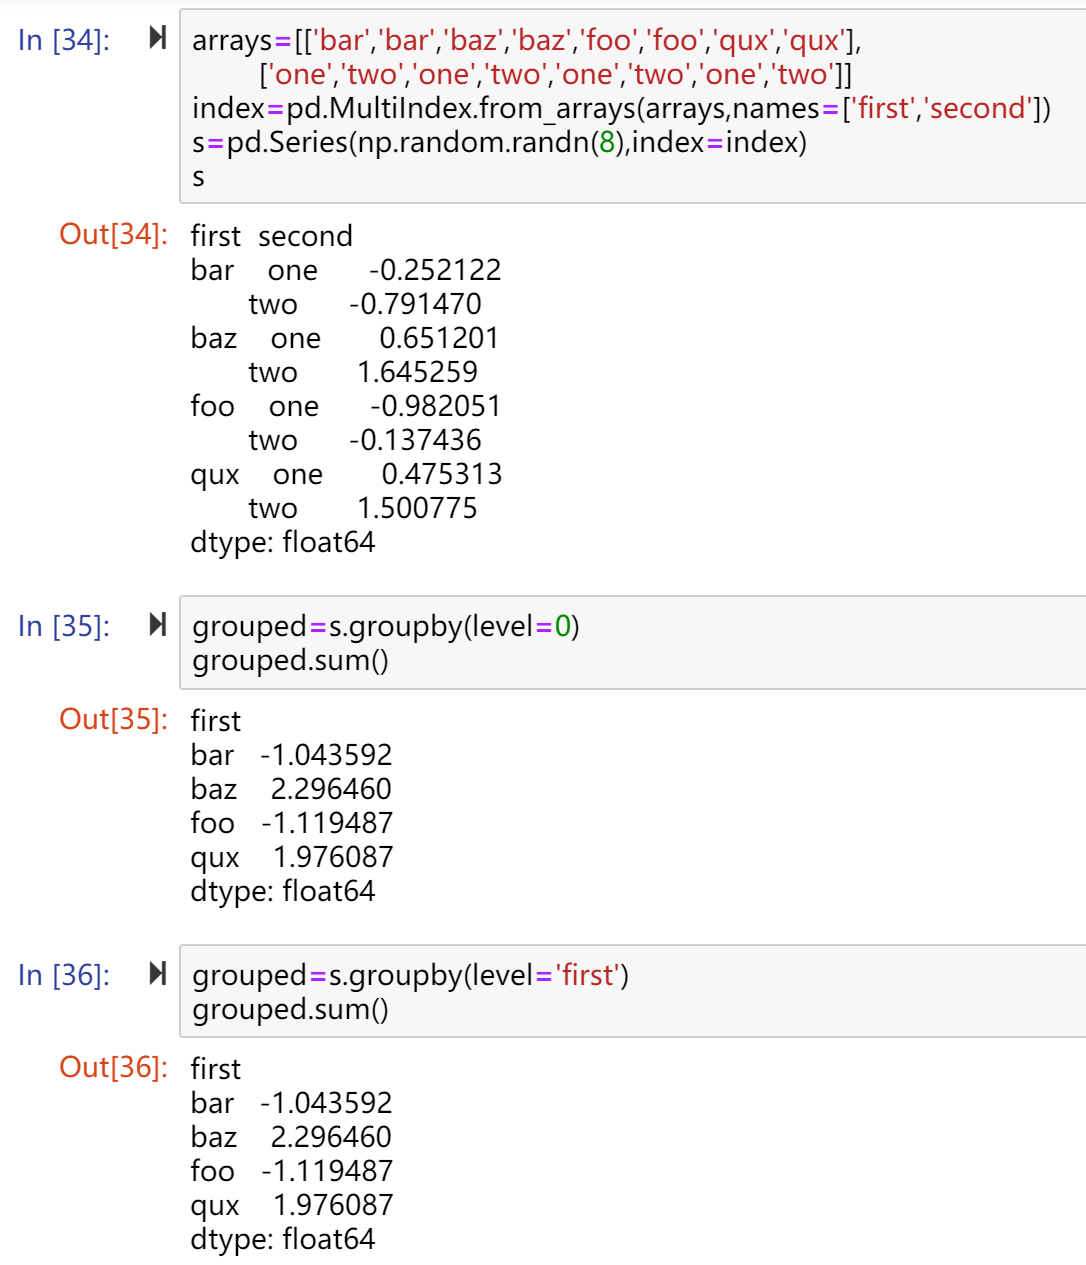
Task: Click 'dtype: float64' line in Out[34]
Action: (x=283, y=542)
